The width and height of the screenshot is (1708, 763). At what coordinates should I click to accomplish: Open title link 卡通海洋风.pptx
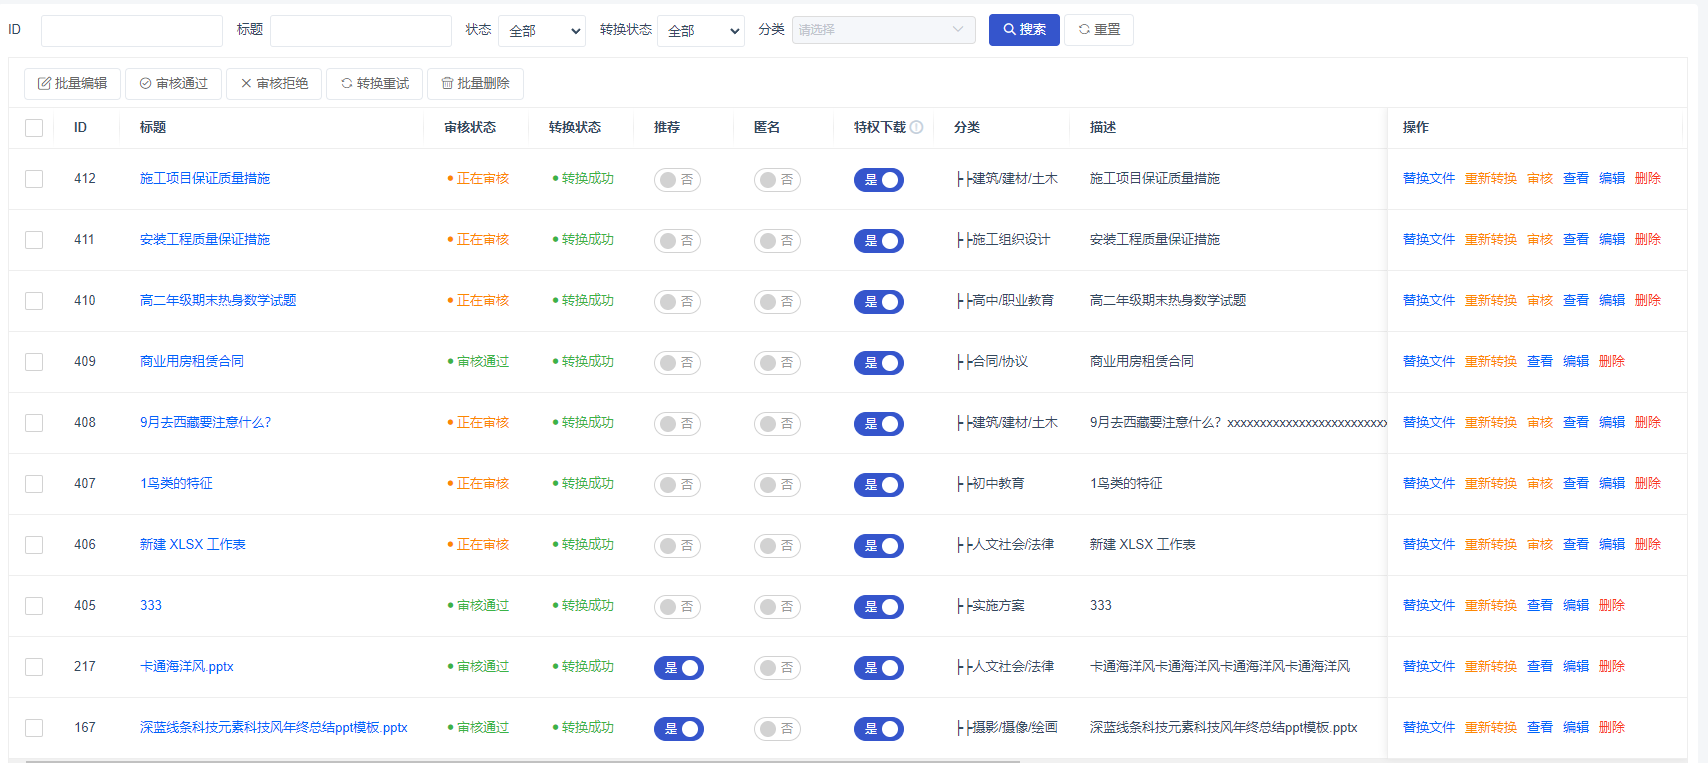[x=187, y=666]
